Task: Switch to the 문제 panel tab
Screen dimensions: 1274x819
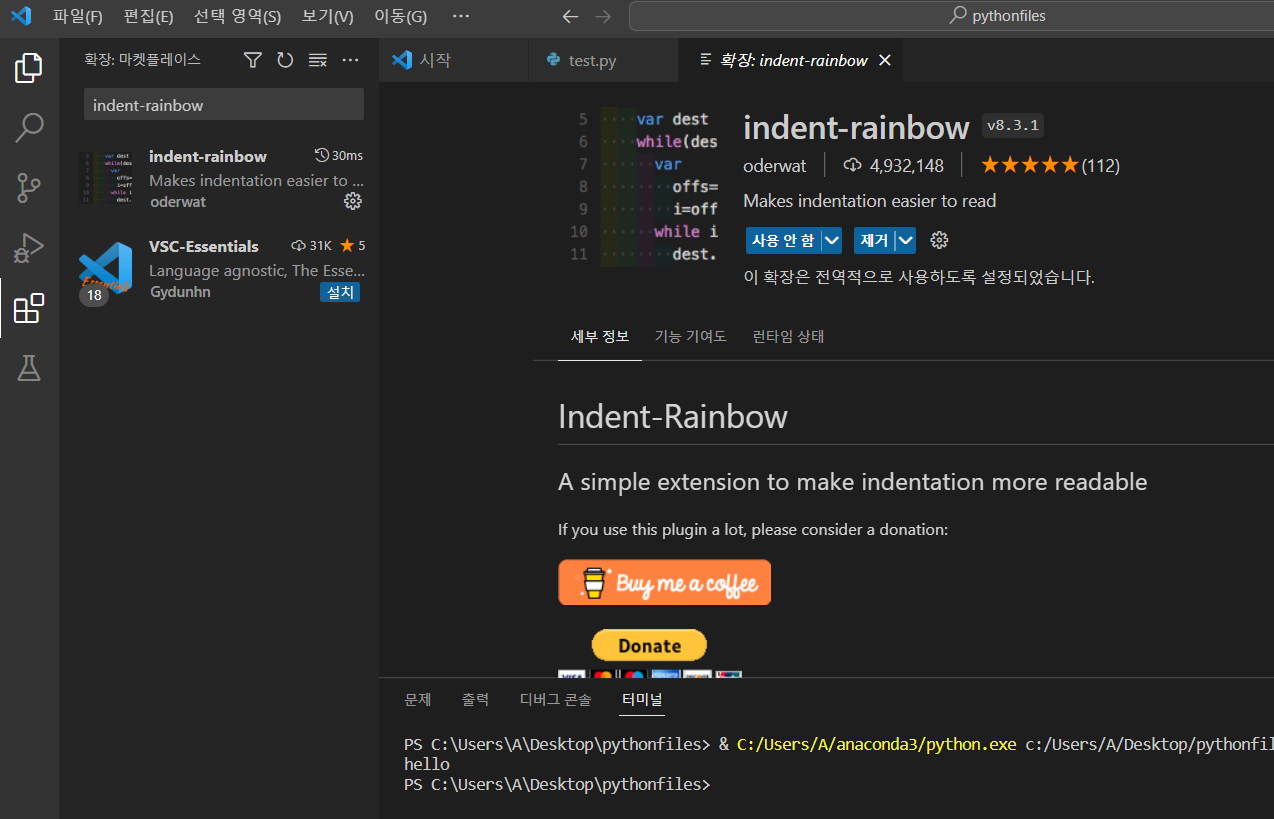Action: click(x=417, y=699)
